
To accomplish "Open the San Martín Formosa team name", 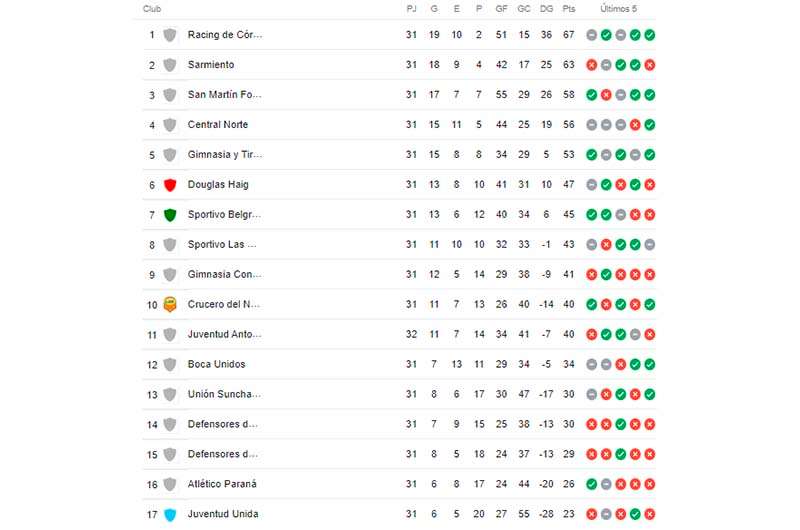I will pyautogui.click(x=224, y=94).
